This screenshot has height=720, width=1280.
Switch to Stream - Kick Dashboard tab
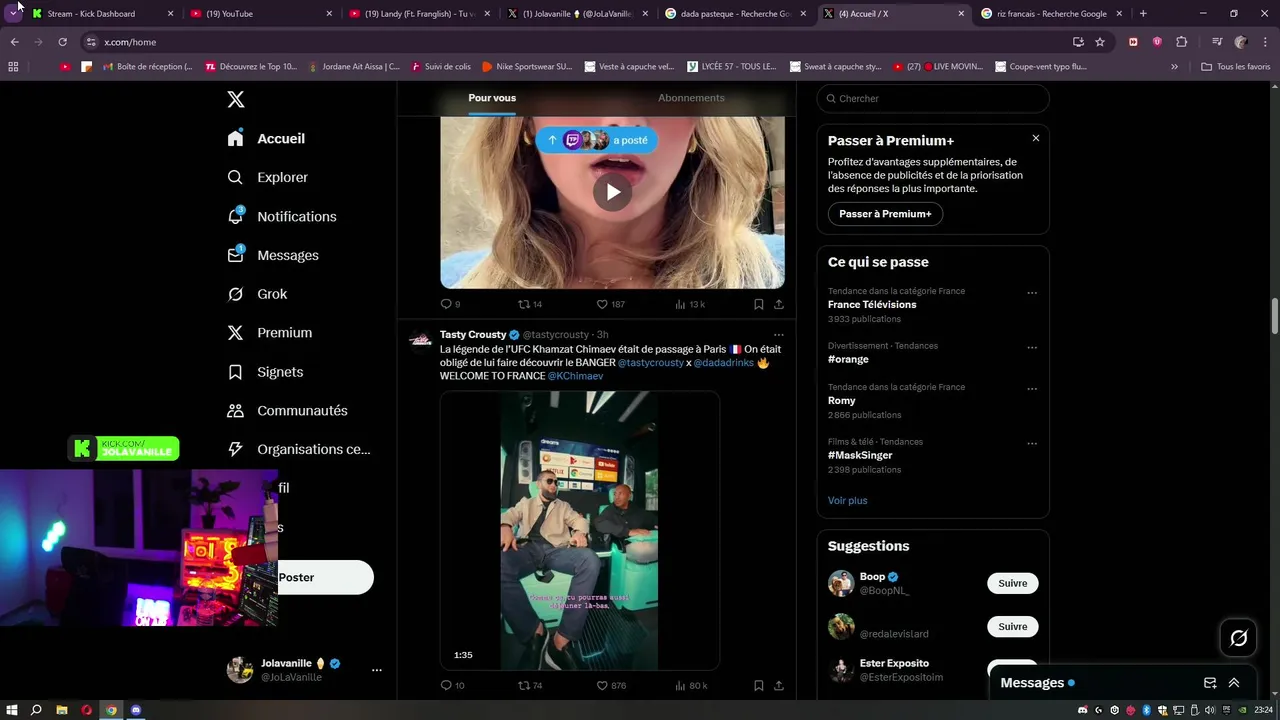coord(102,14)
